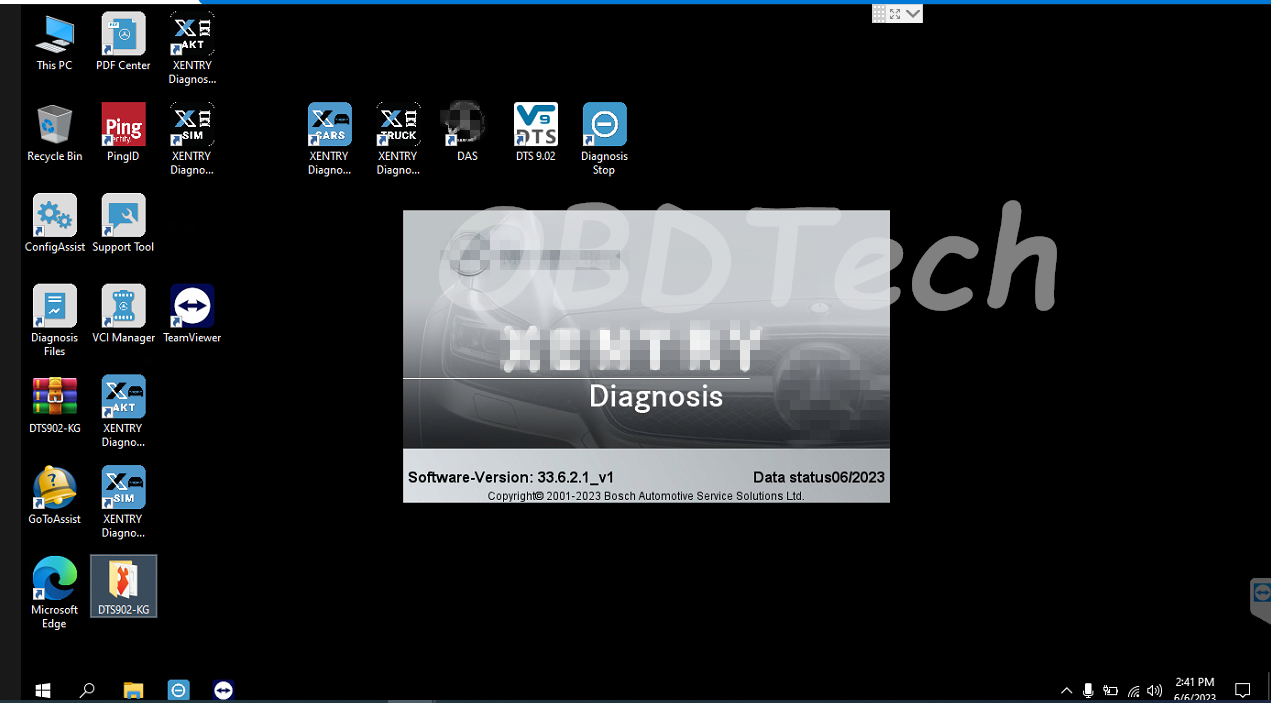Open File Explorer from the taskbar
The height and width of the screenshot is (703, 1271).
[x=133, y=690]
